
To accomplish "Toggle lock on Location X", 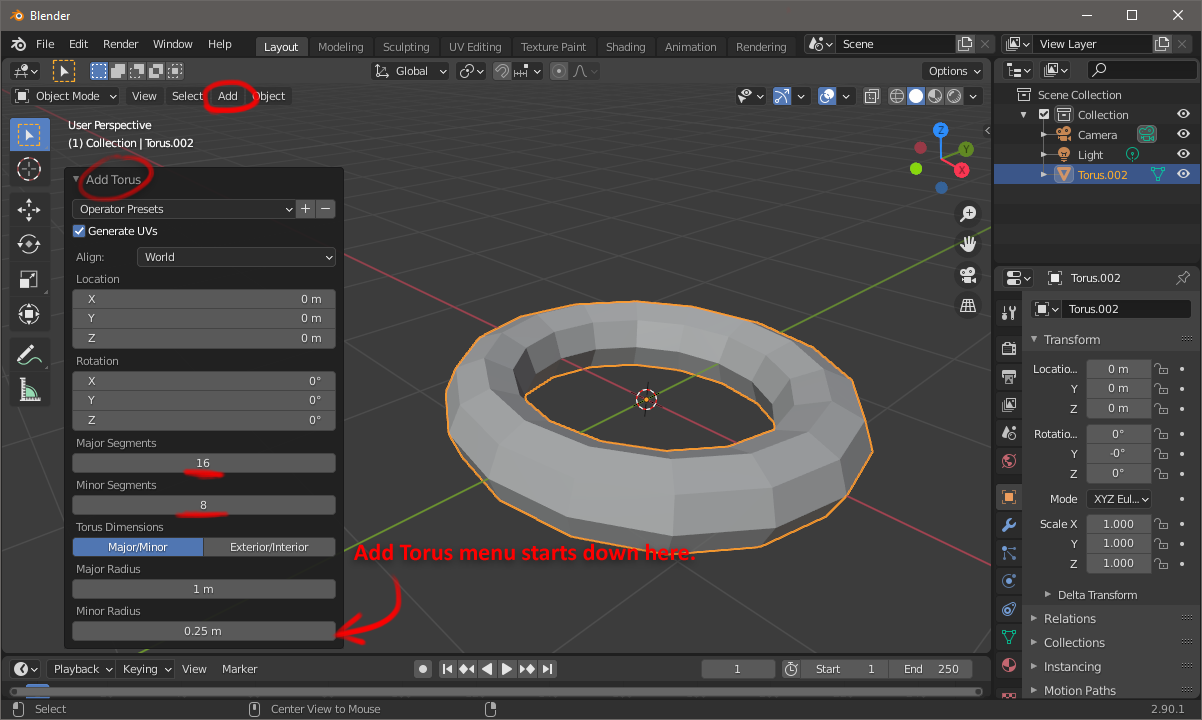I will click(1161, 369).
